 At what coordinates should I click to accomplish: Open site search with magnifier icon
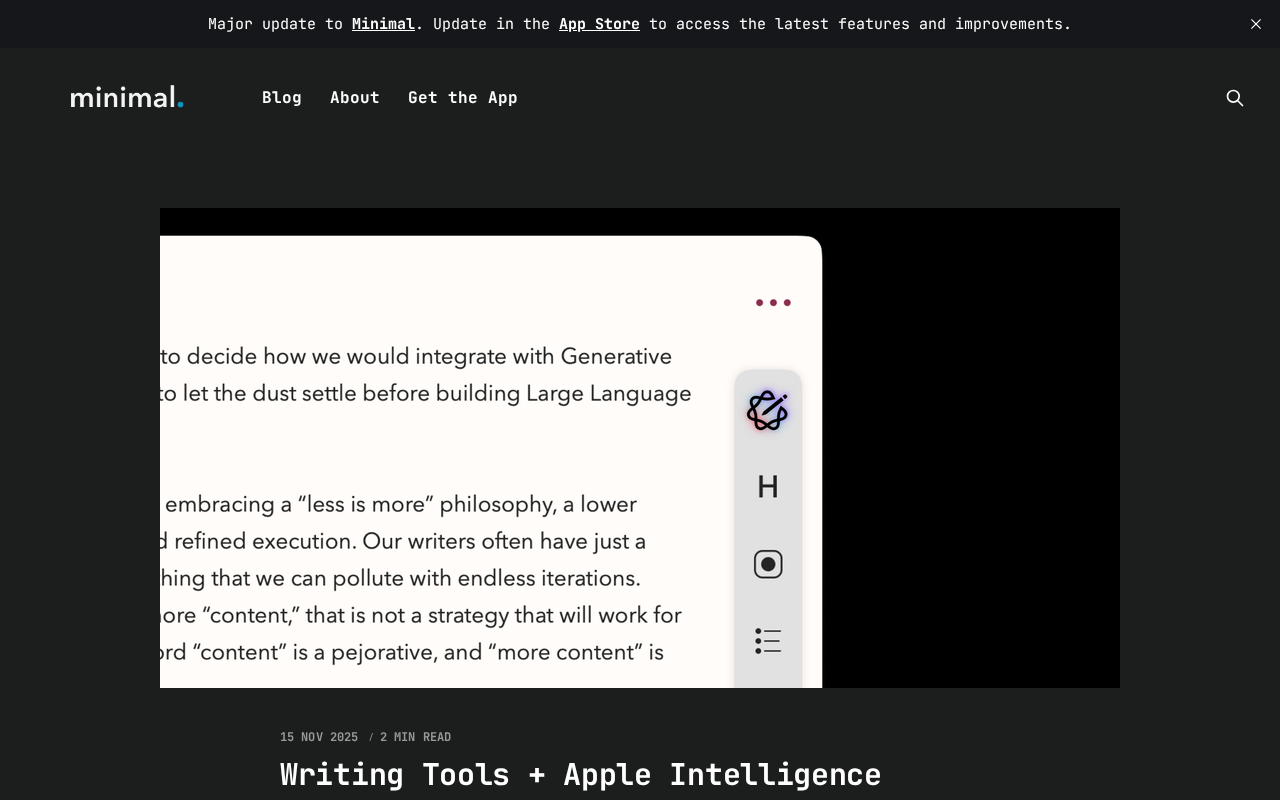(x=1235, y=98)
